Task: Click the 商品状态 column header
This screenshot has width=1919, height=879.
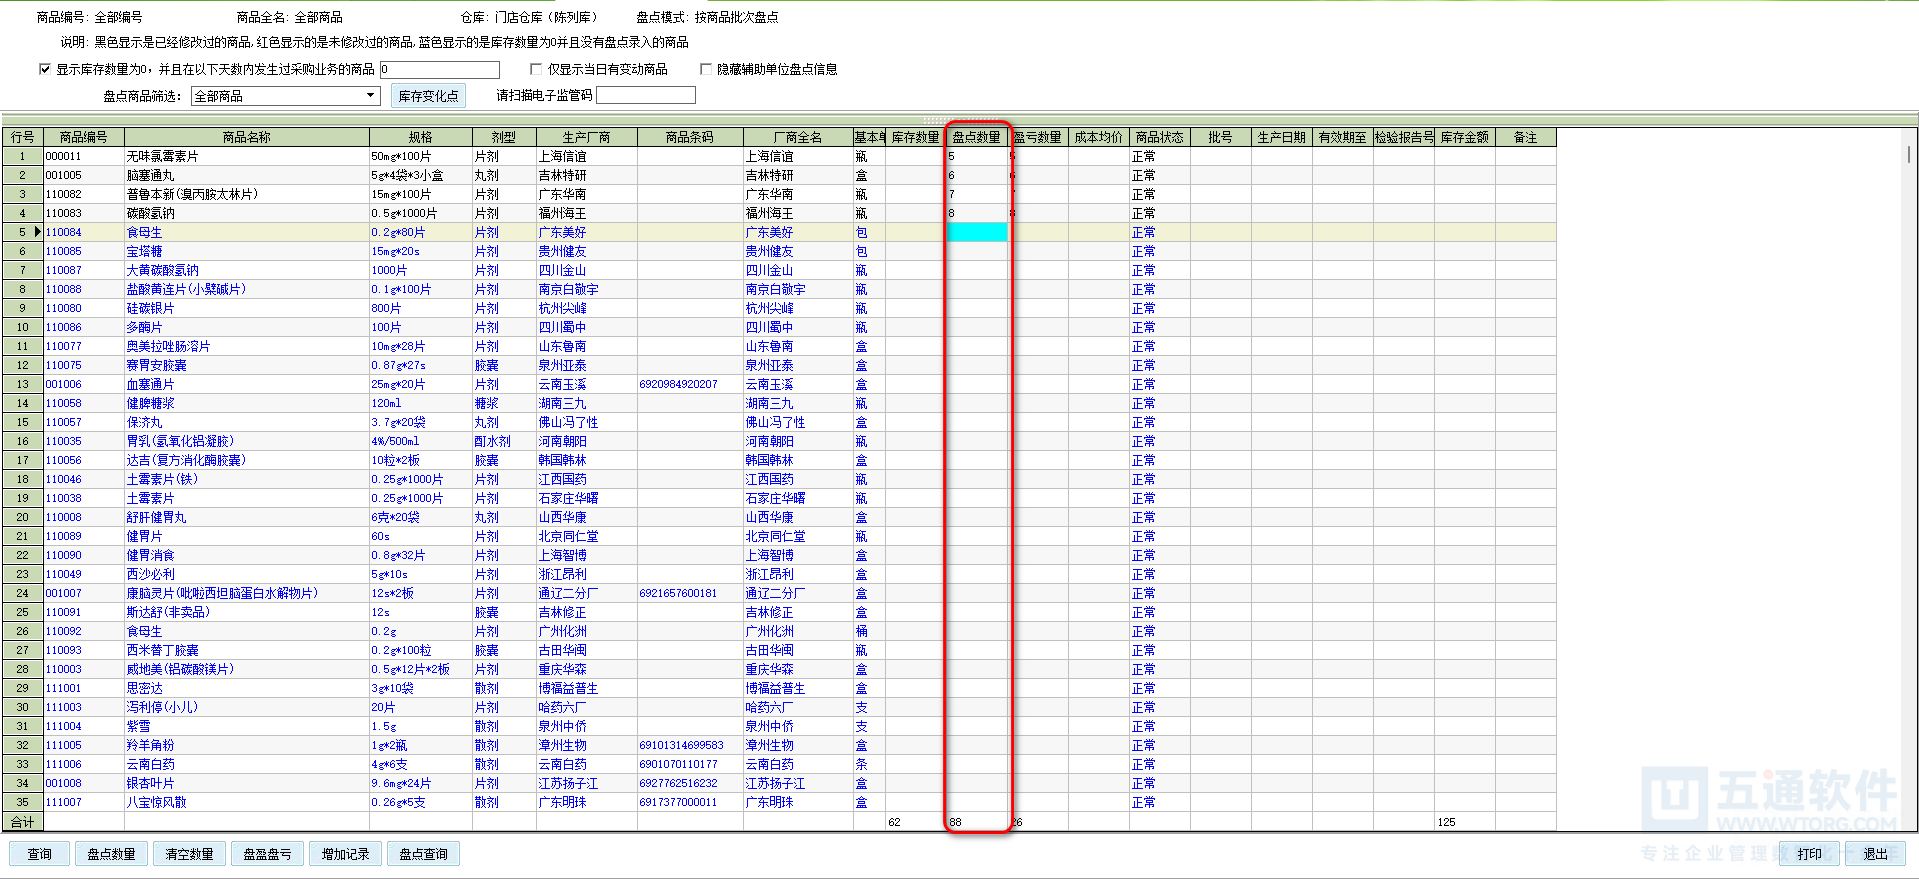Action: (1160, 137)
